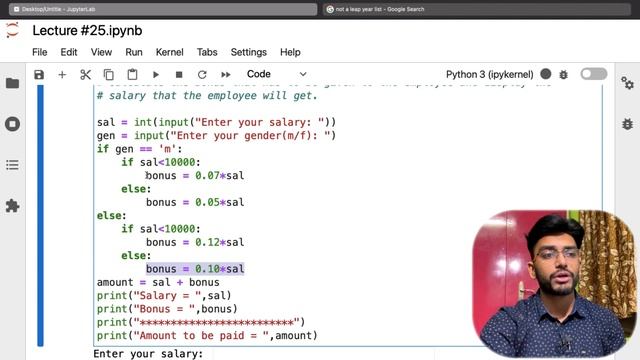
Task: Click the presenter webcam overlay
Action: pos(554,284)
